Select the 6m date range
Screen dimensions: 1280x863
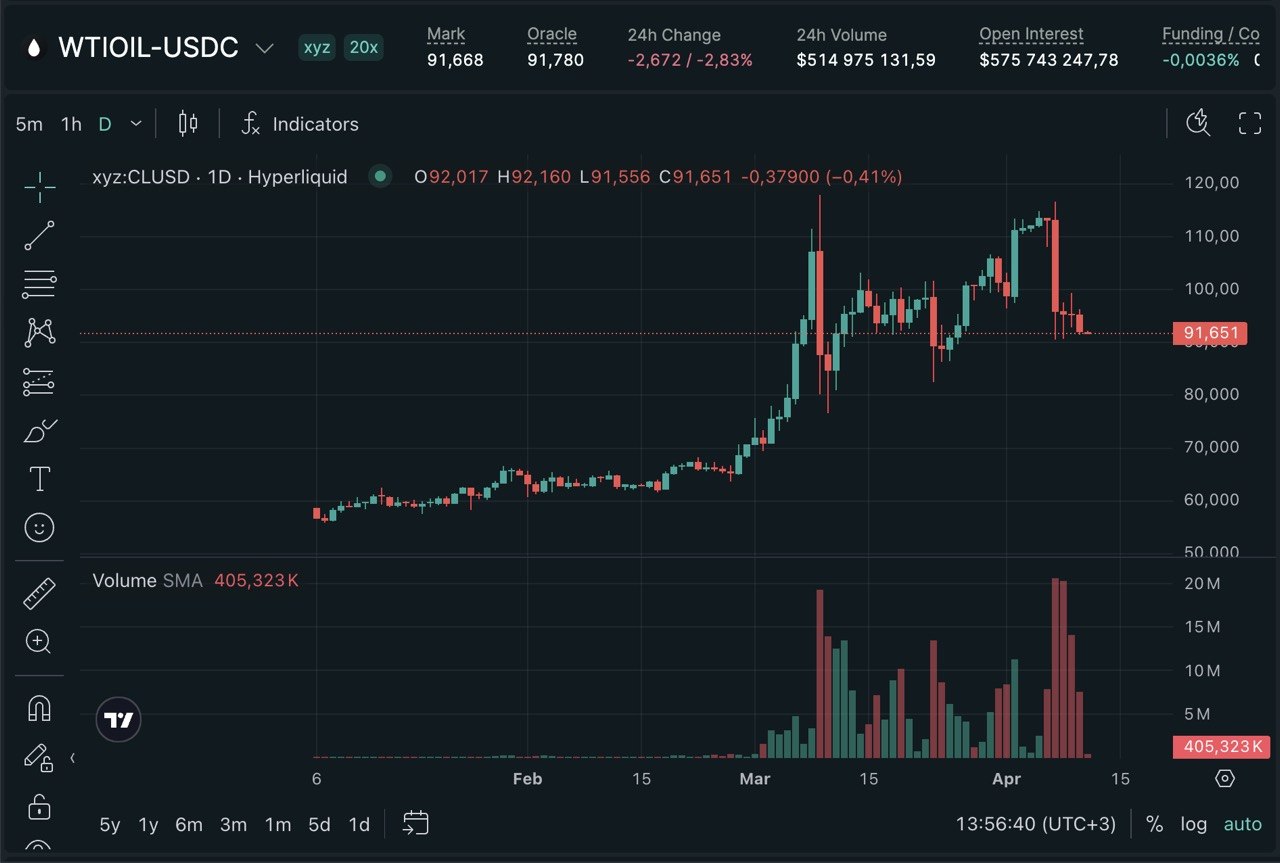tap(189, 825)
